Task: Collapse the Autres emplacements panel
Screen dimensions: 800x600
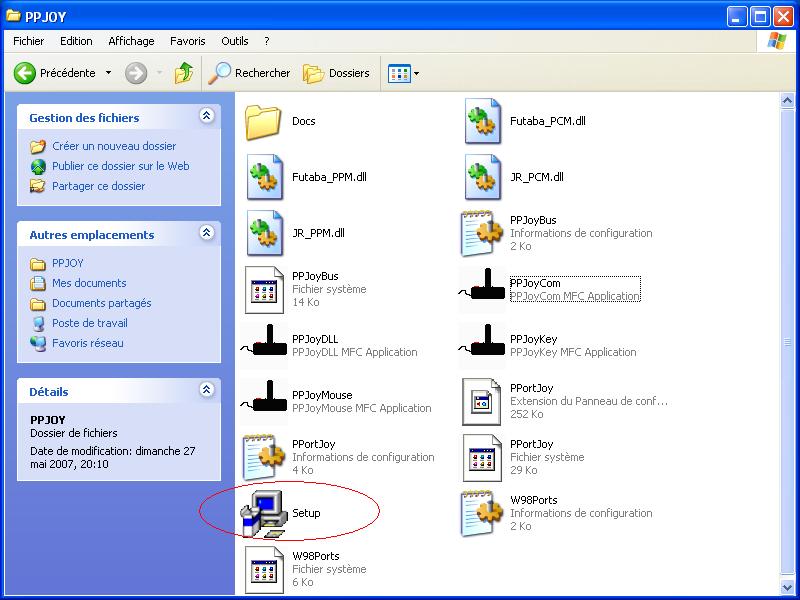Action: point(206,233)
